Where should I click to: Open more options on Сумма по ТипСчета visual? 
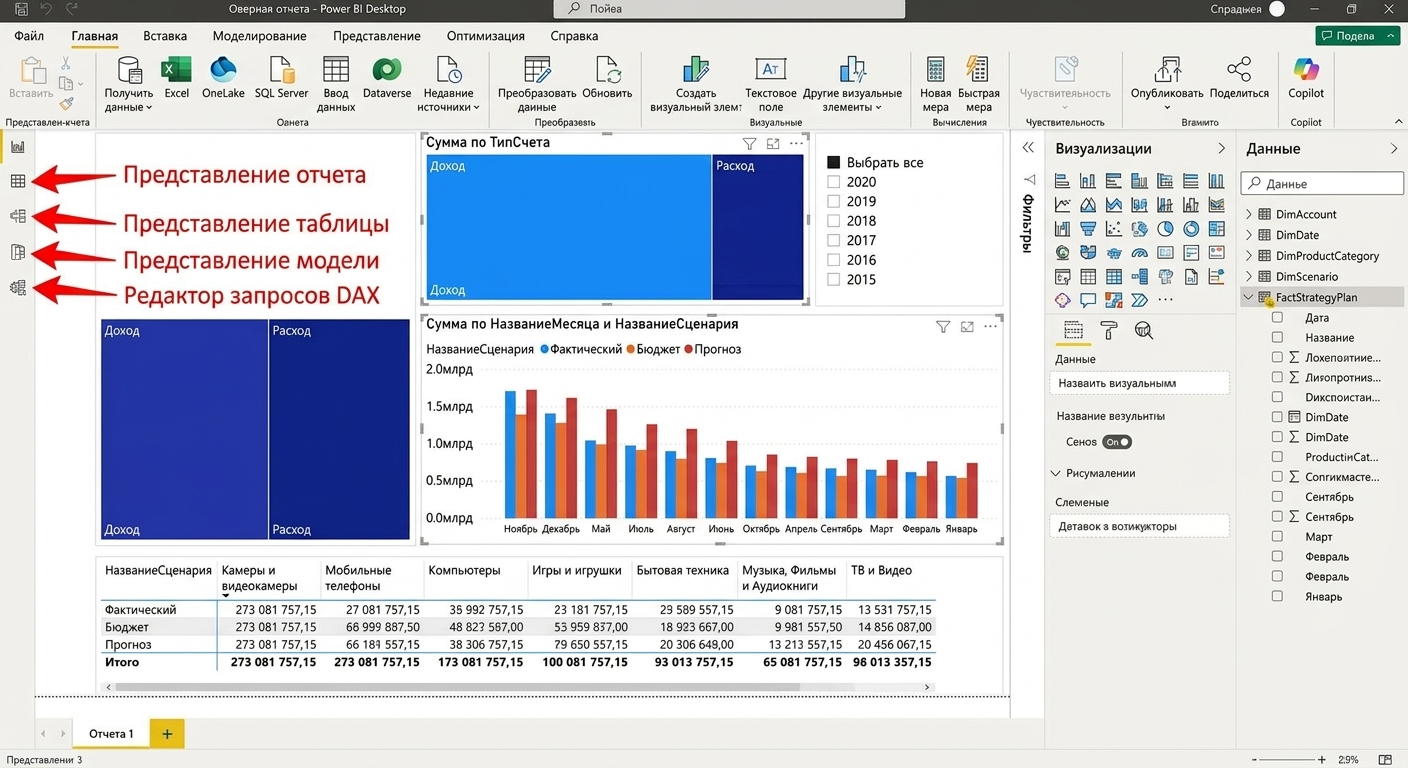(796, 143)
